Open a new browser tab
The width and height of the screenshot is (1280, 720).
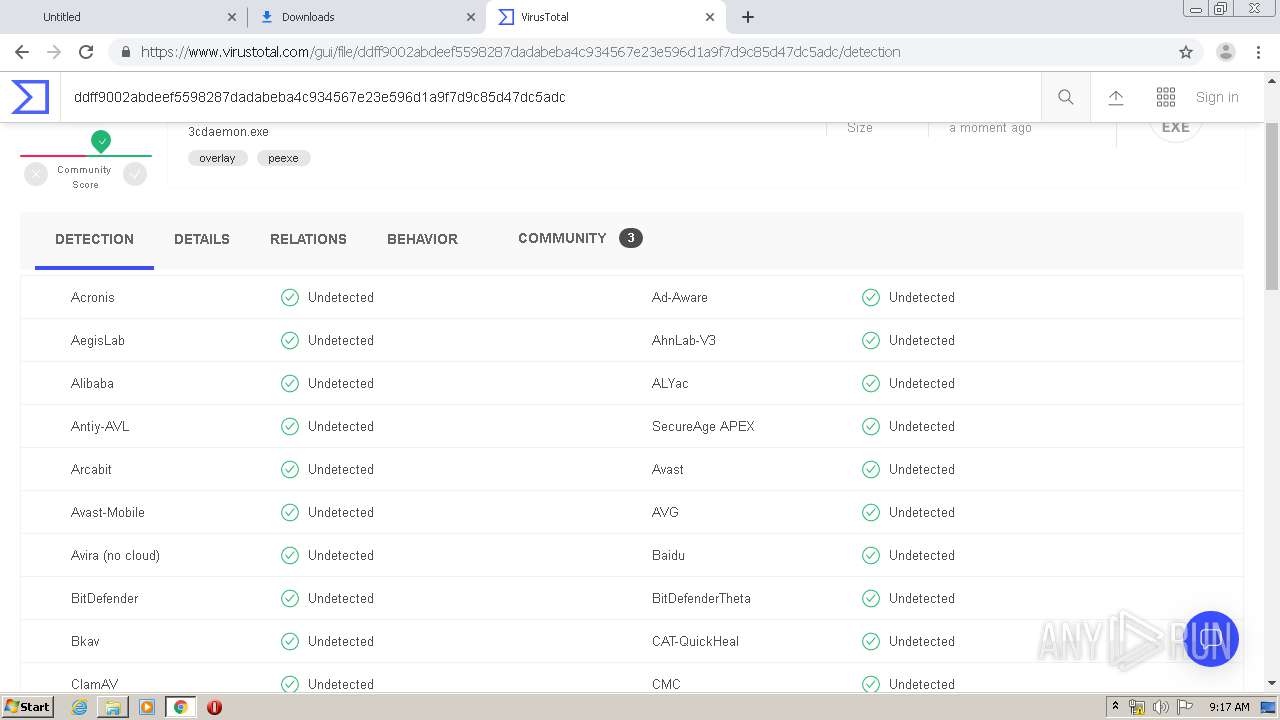[x=748, y=17]
